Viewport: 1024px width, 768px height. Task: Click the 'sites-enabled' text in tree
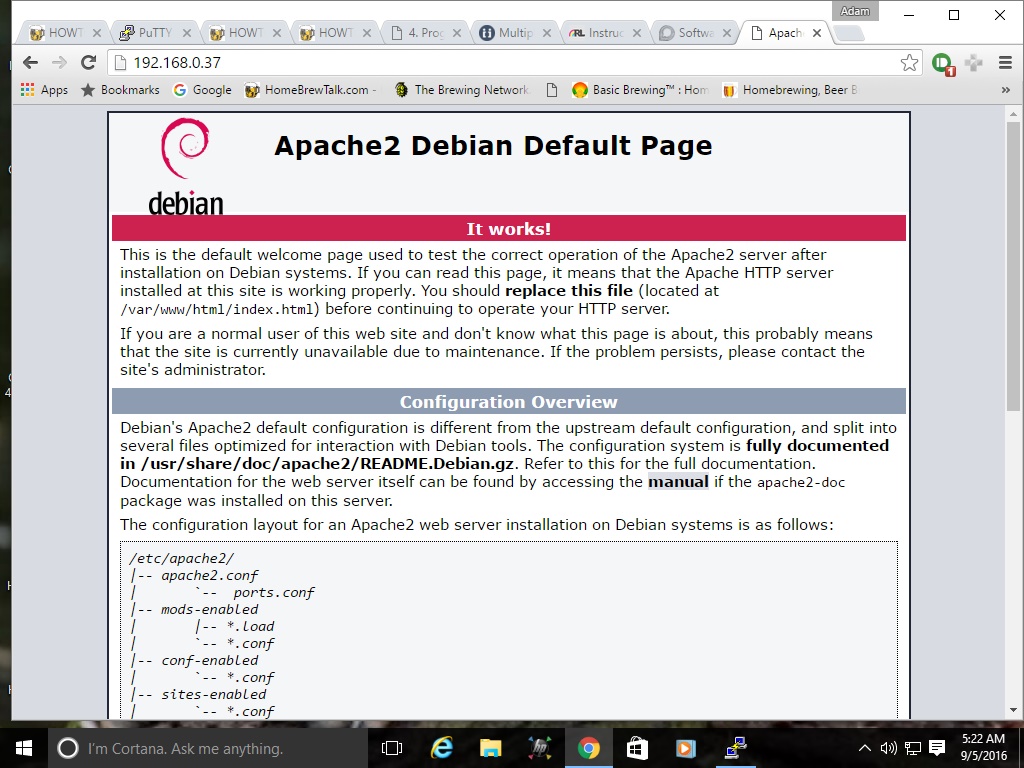coord(214,694)
